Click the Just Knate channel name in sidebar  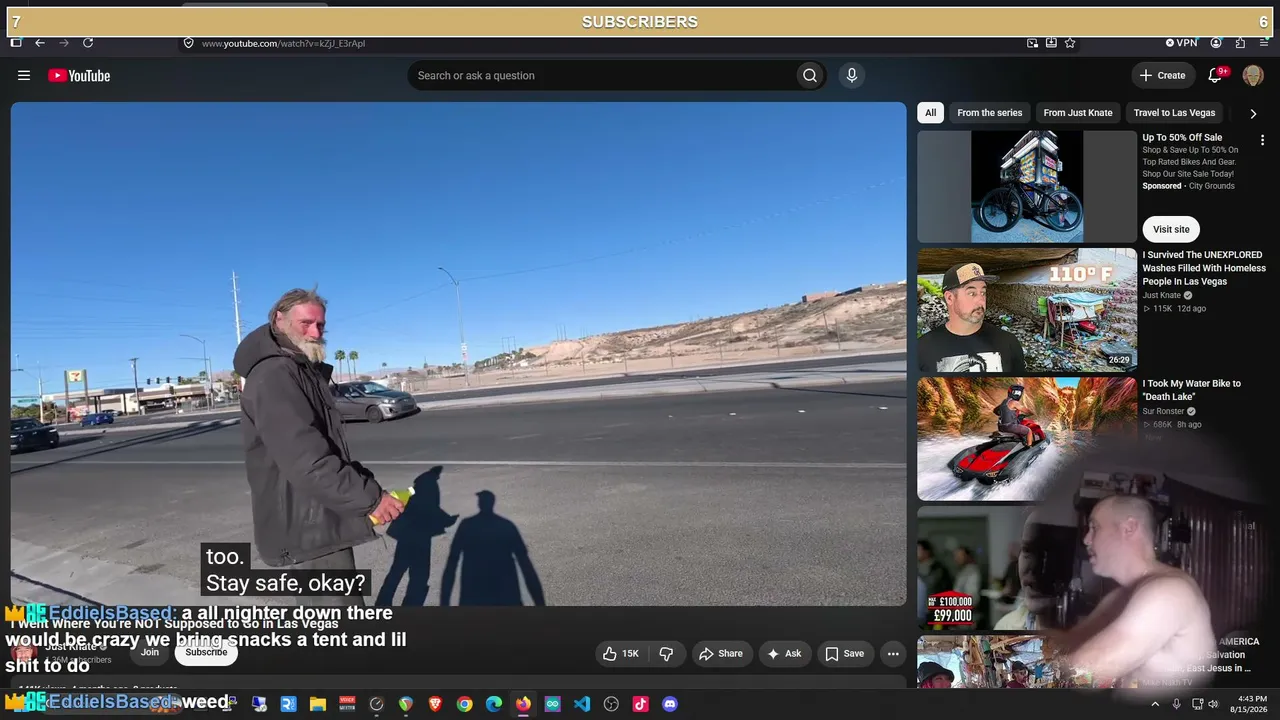coord(1162,296)
